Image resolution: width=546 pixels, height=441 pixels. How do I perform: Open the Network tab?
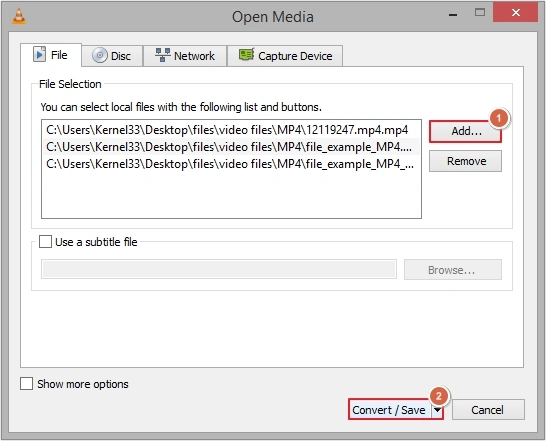(185, 56)
